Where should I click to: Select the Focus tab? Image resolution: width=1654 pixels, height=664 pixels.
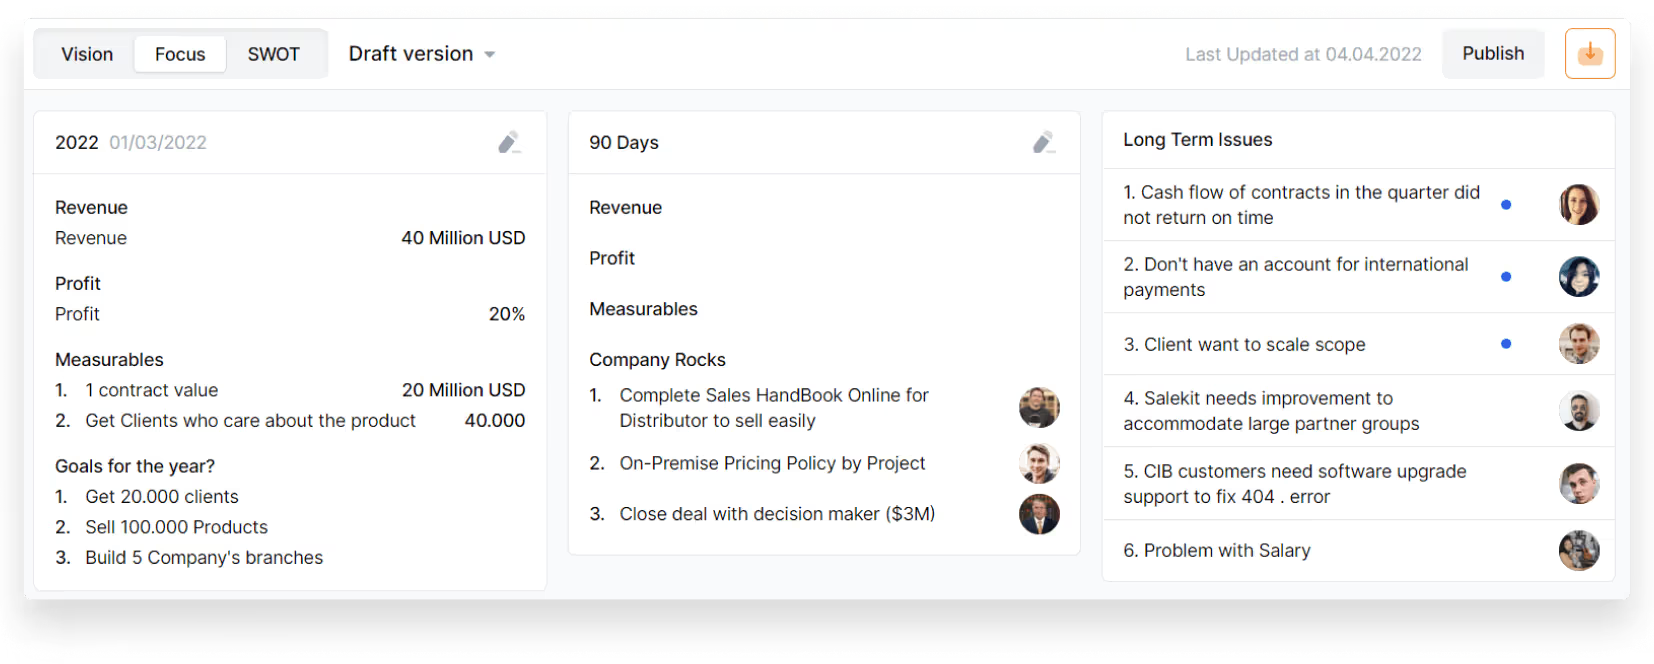[x=180, y=54]
